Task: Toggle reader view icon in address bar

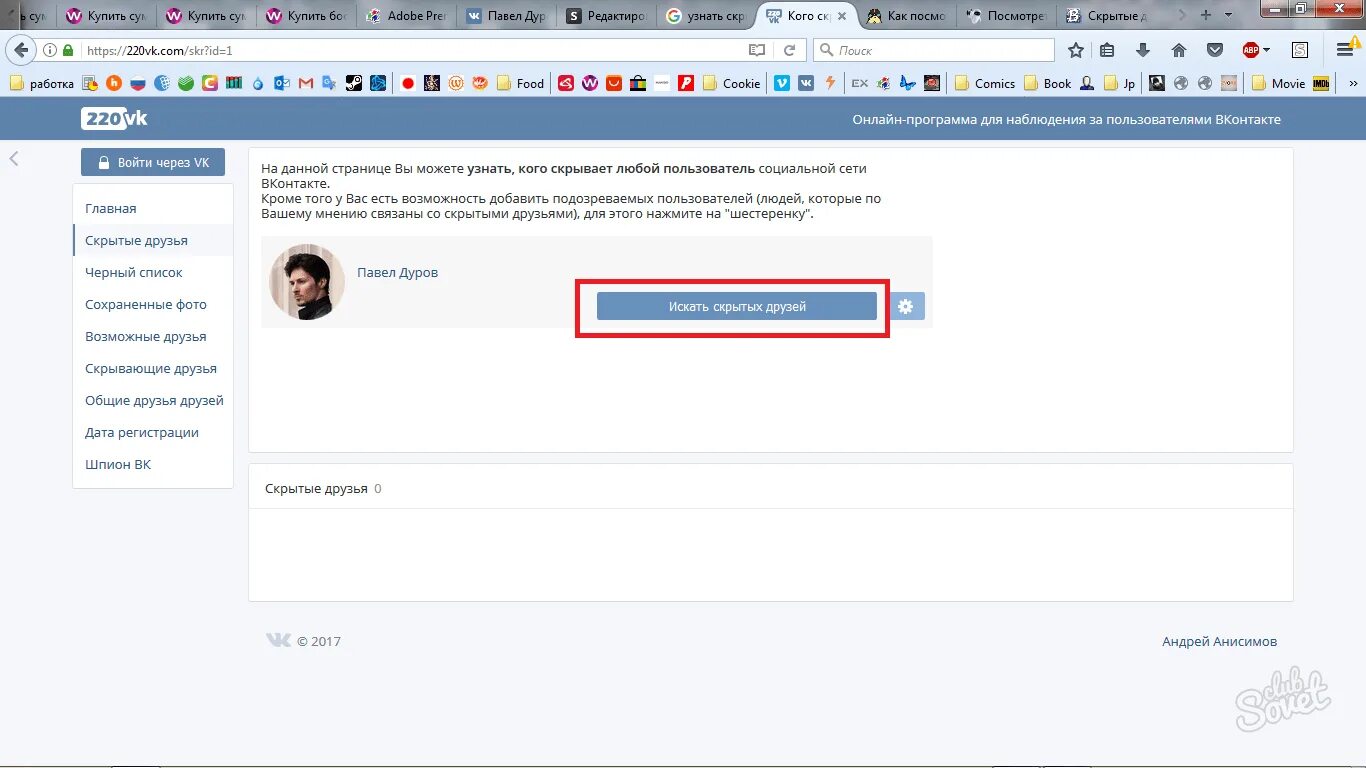Action: (x=757, y=50)
